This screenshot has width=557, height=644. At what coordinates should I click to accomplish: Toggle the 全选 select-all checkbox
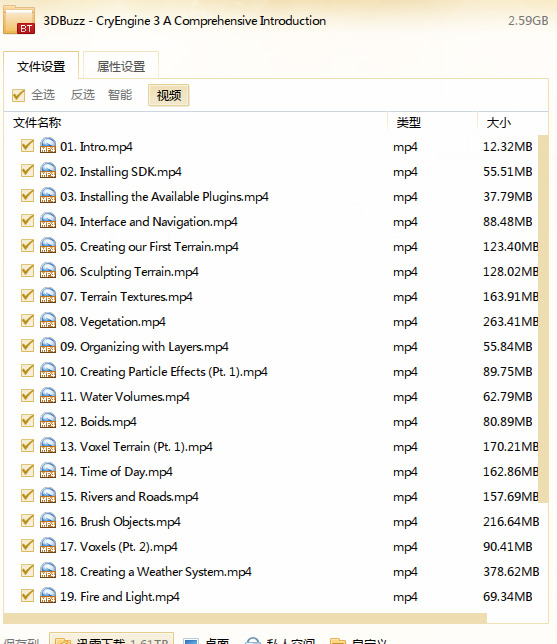click(18, 95)
